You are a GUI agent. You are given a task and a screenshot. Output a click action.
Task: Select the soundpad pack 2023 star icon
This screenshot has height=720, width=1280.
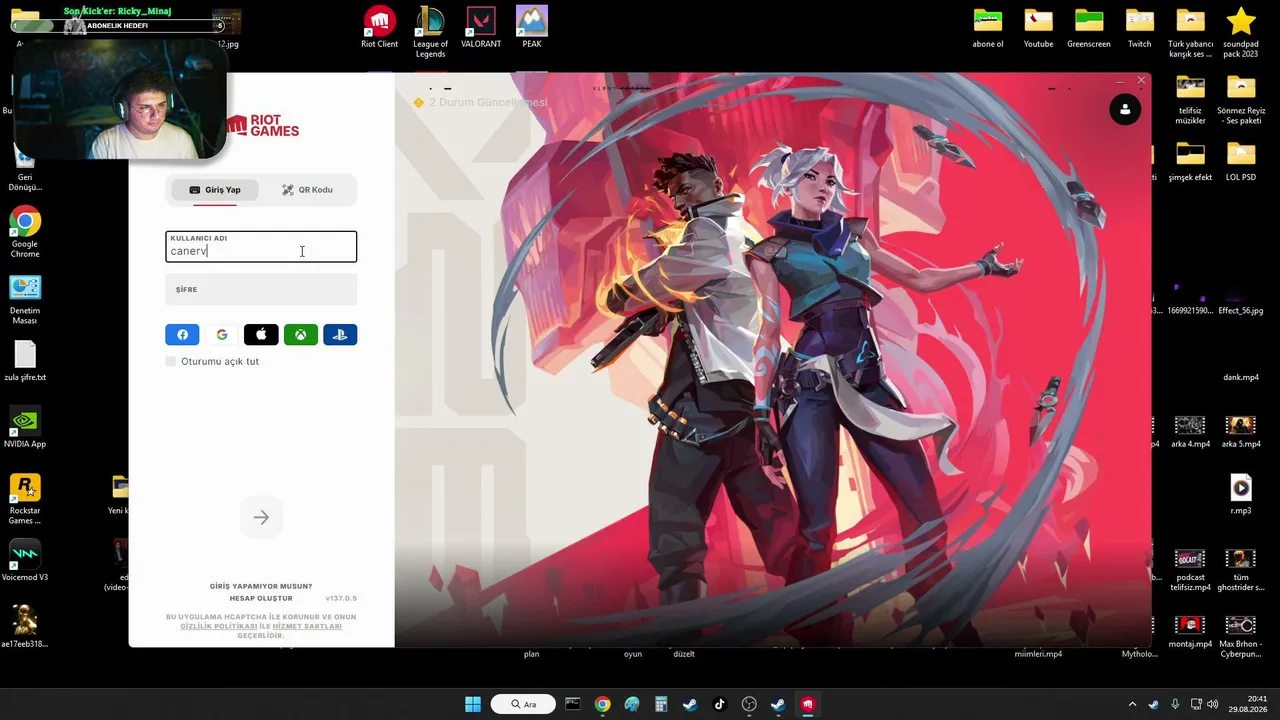click(x=1241, y=32)
